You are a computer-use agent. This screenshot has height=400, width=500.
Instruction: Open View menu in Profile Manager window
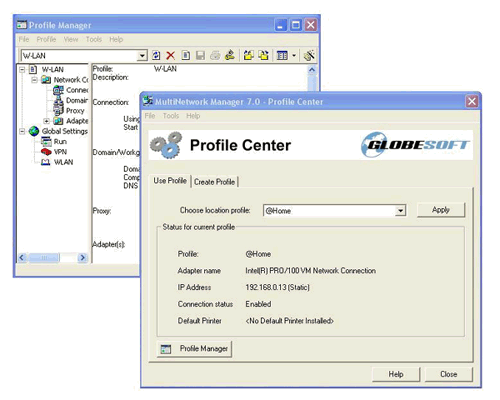coord(71,39)
